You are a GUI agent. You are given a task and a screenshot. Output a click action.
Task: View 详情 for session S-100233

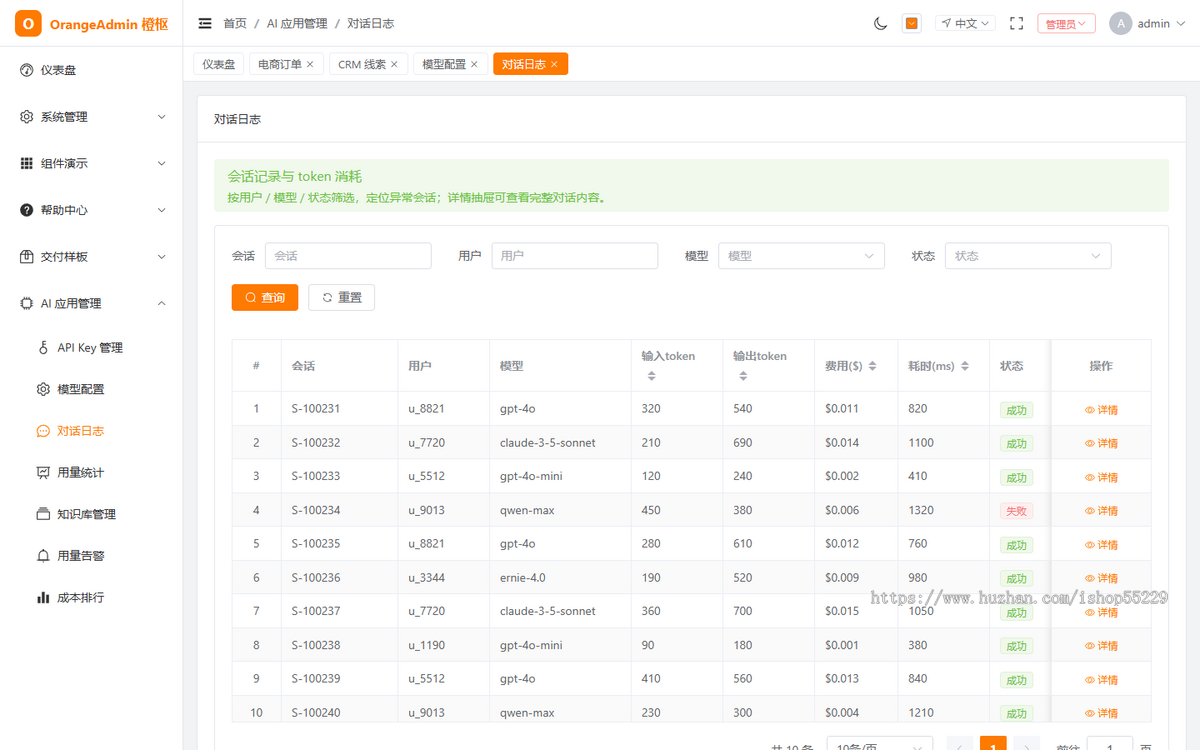click(x=1101, y=477)
